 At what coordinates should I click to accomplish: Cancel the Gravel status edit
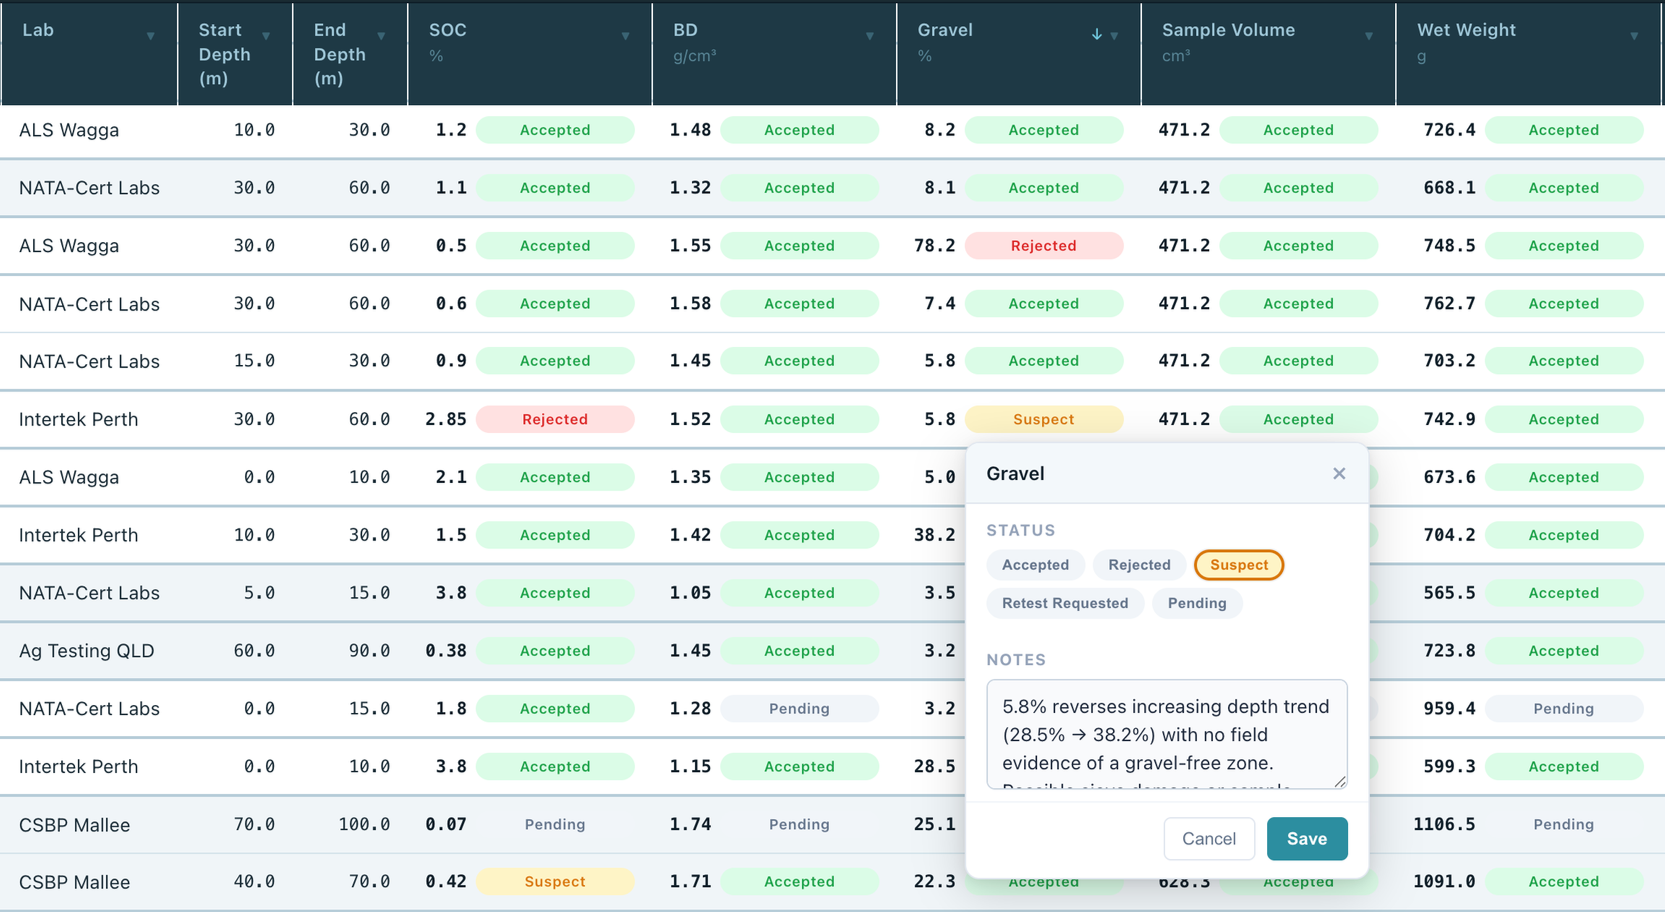point(1209,839)
